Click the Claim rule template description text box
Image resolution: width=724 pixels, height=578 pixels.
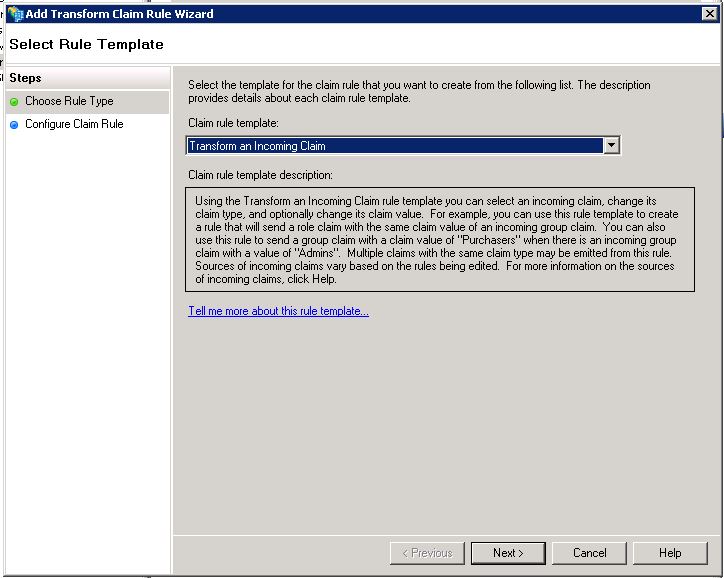click(x=440, y=240)
